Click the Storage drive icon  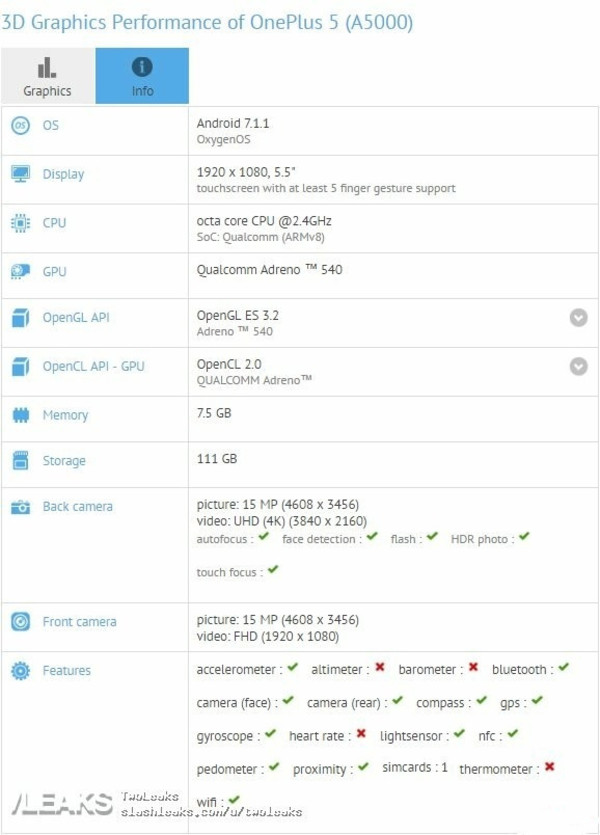20,461
